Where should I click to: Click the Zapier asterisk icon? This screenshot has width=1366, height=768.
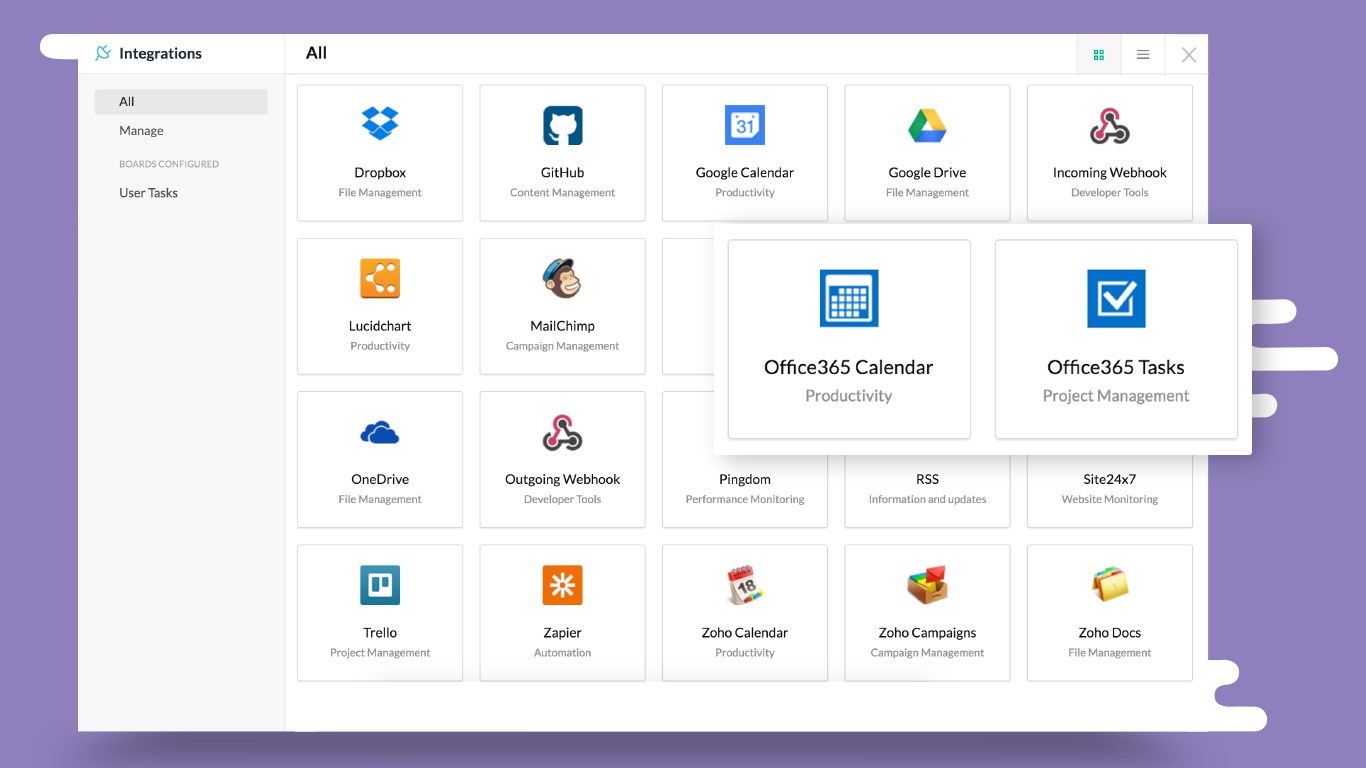click(x=562, y=585)
